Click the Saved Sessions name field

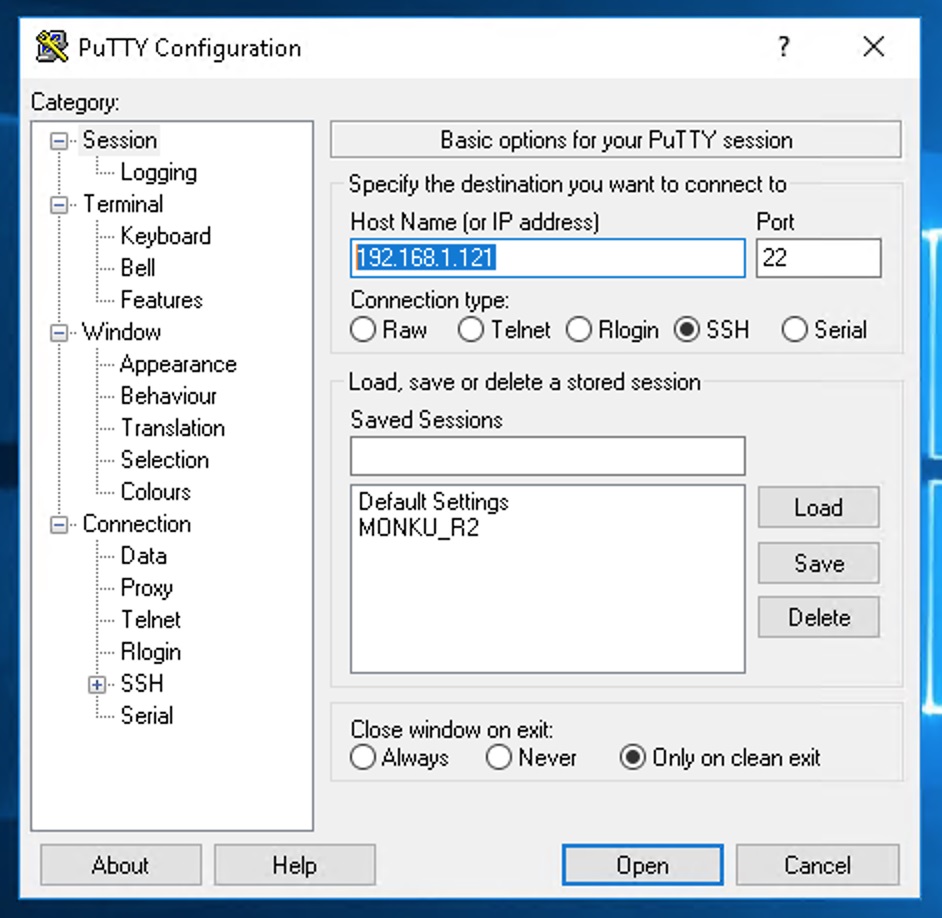pyautogui.click(x=547, y=456)
